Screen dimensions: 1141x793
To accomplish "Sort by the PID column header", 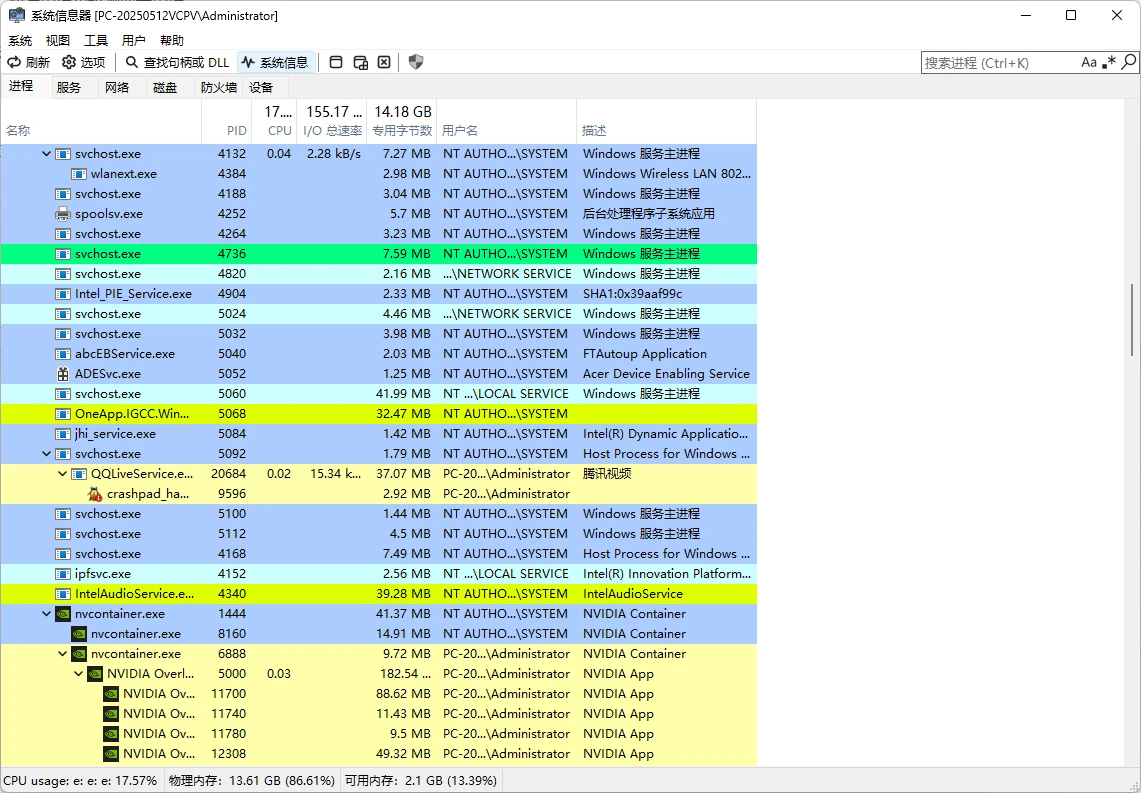I will (x=226, y=121).
